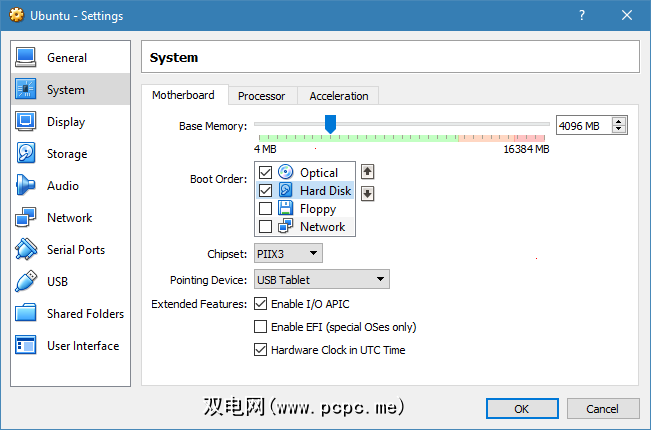
Task: Open the Pointing Device USB Tablet dropdown
Action: click(x=322, y=279)
